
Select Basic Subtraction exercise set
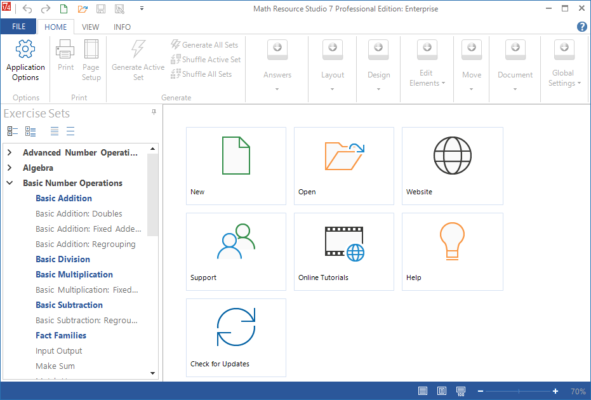[69, 305]
